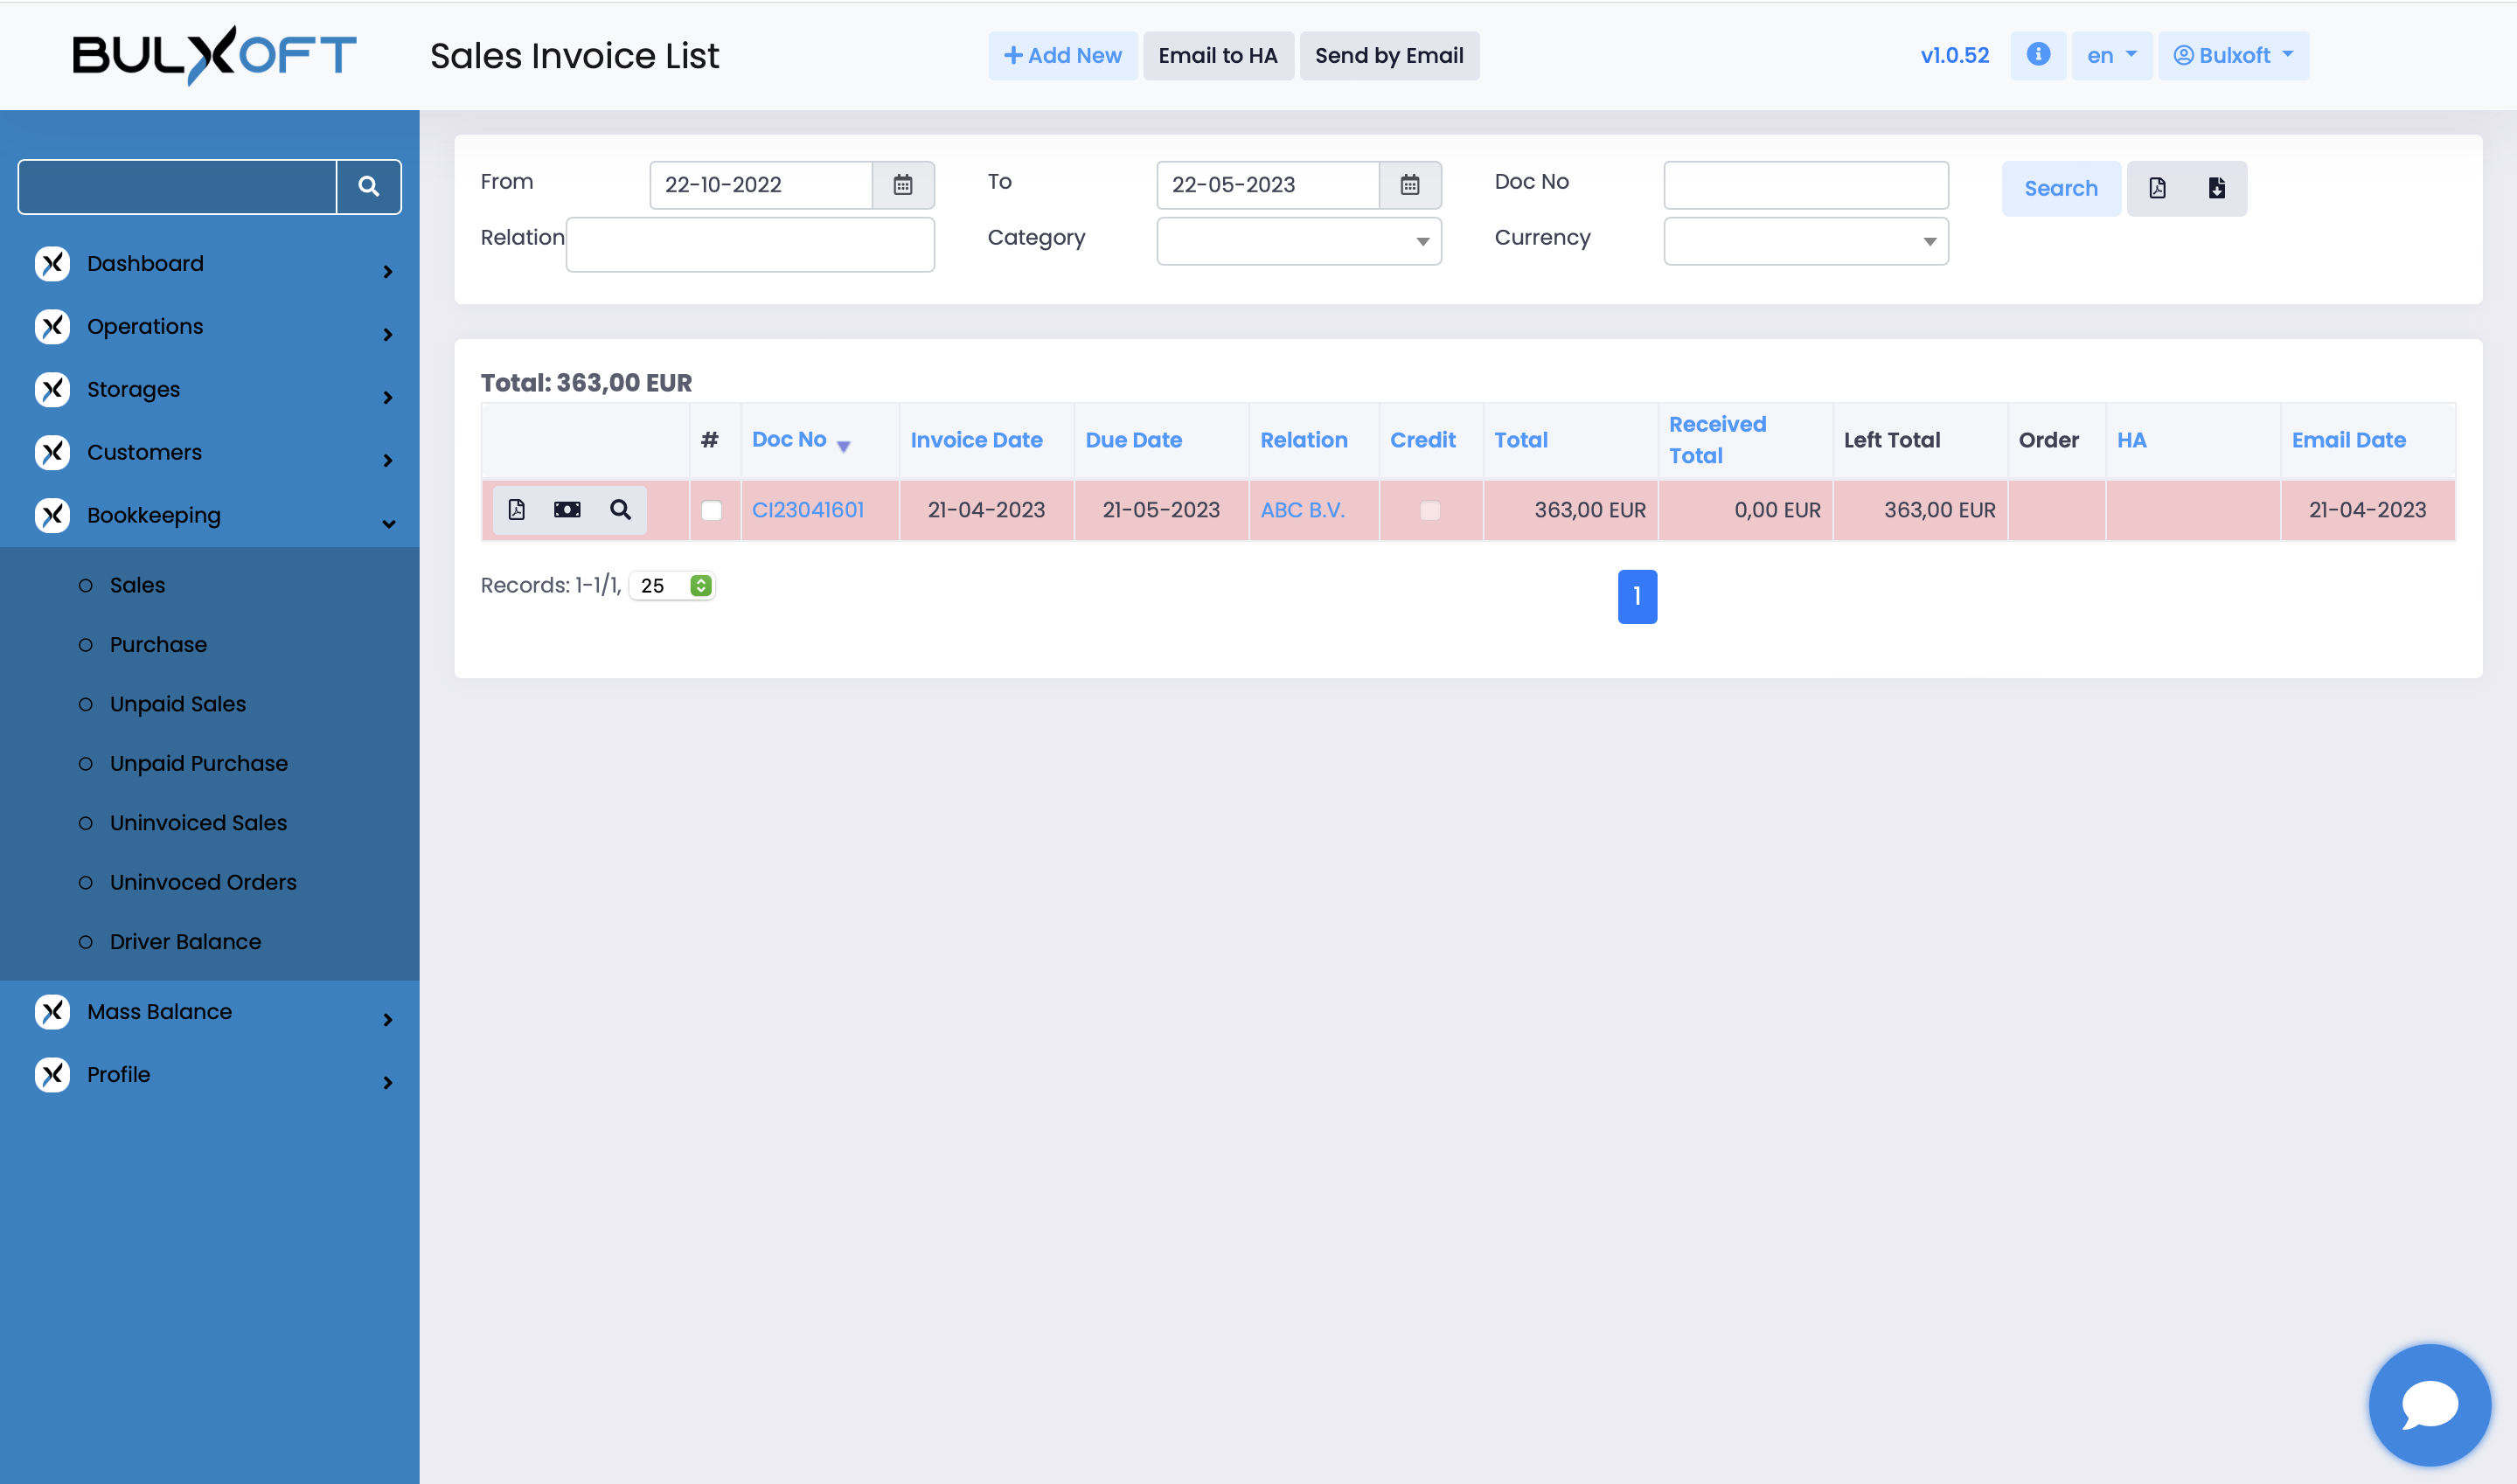Open Unpaid Sales in Bookkeeping submenu
The height and width of the screenshot is (1484, 2517).
coord(178,704)
